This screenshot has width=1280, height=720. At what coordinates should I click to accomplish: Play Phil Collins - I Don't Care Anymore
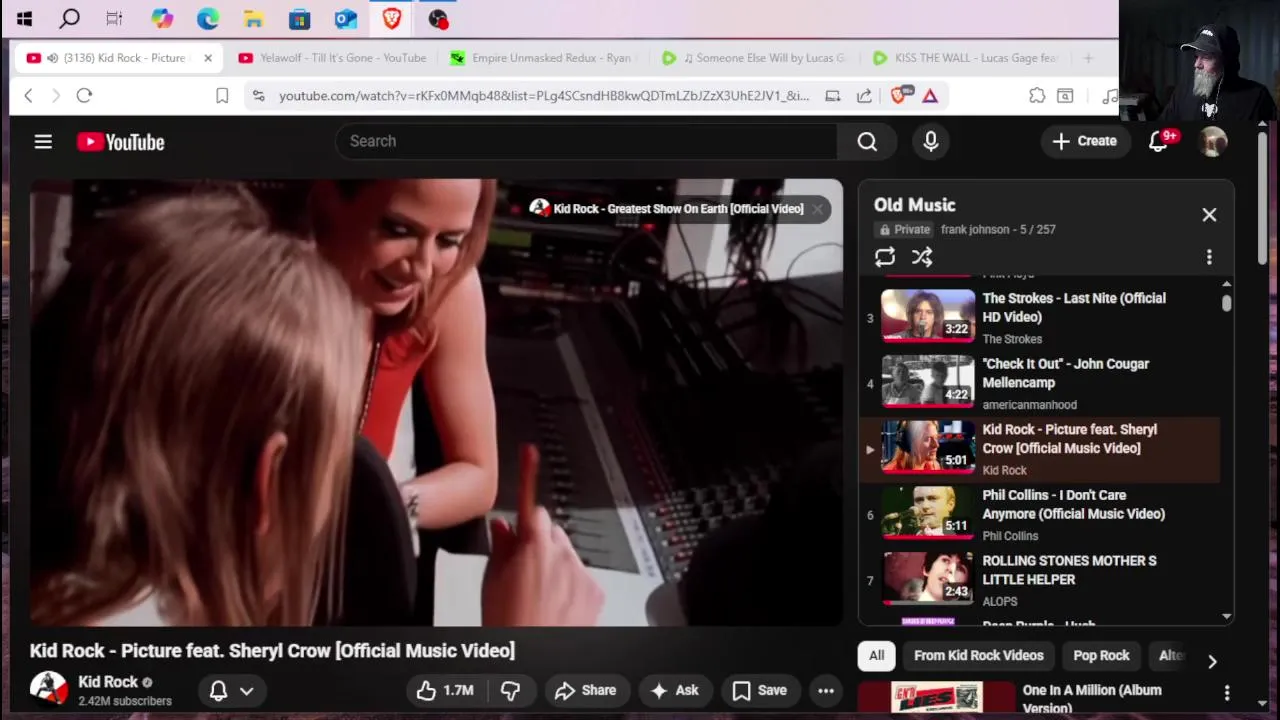tap(1039, 514)
